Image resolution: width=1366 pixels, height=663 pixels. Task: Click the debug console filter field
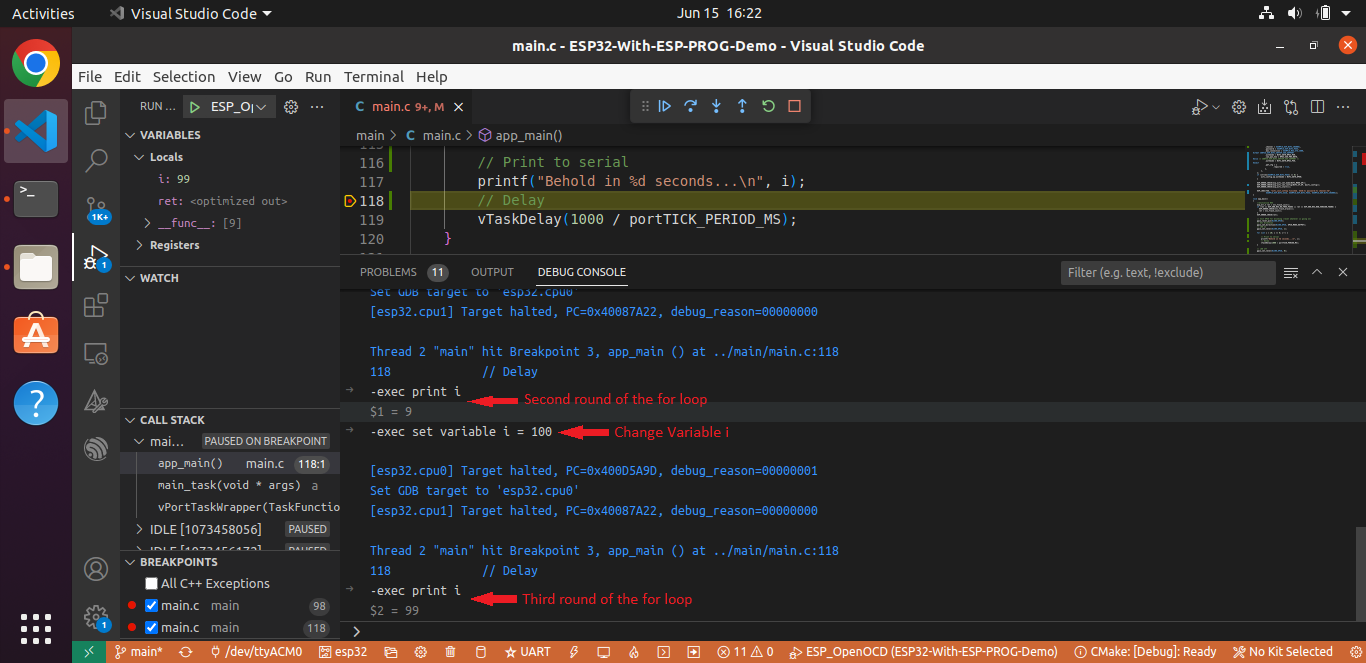point(1168,272)
